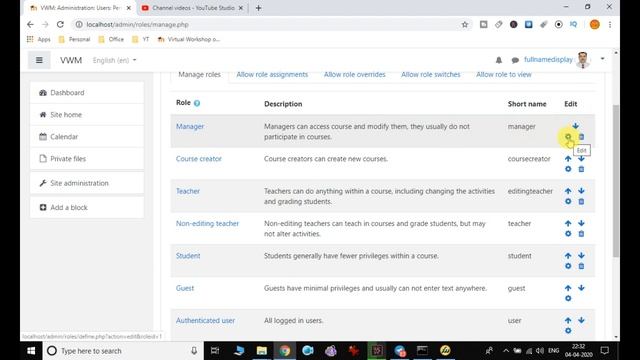
Task: Move Non-editing teacher role down
Action: pos(581,223)
